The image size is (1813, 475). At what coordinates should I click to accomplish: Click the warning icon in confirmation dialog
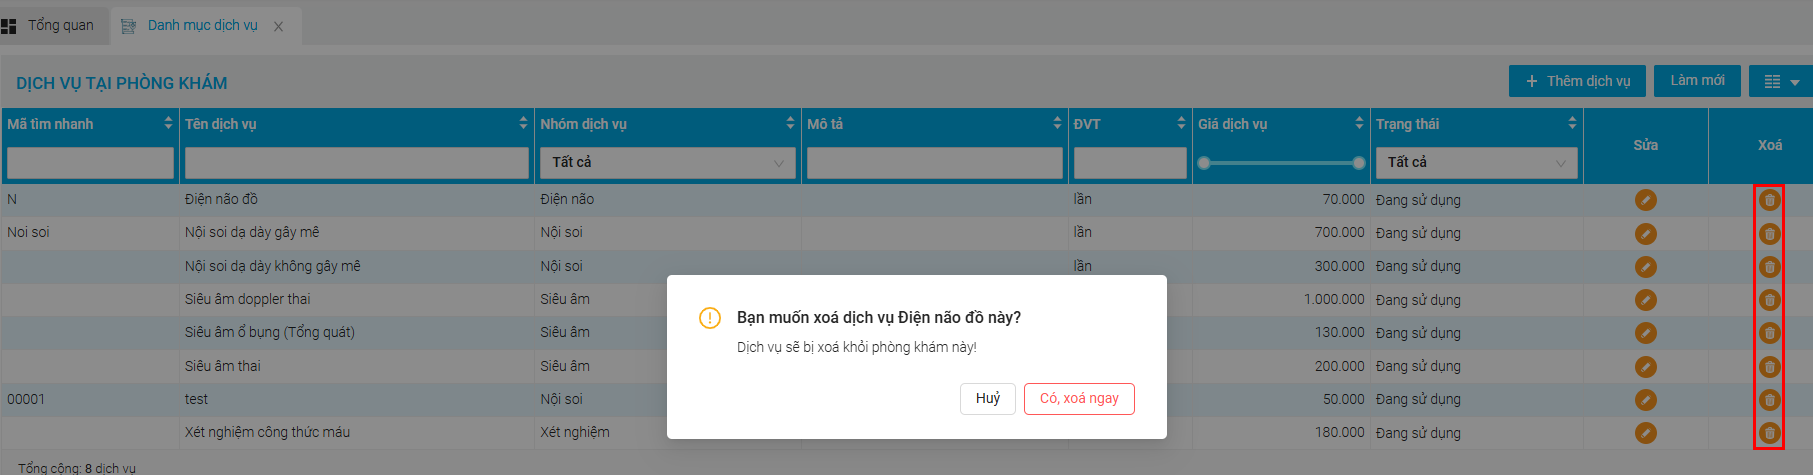click(x=710, y=318)
